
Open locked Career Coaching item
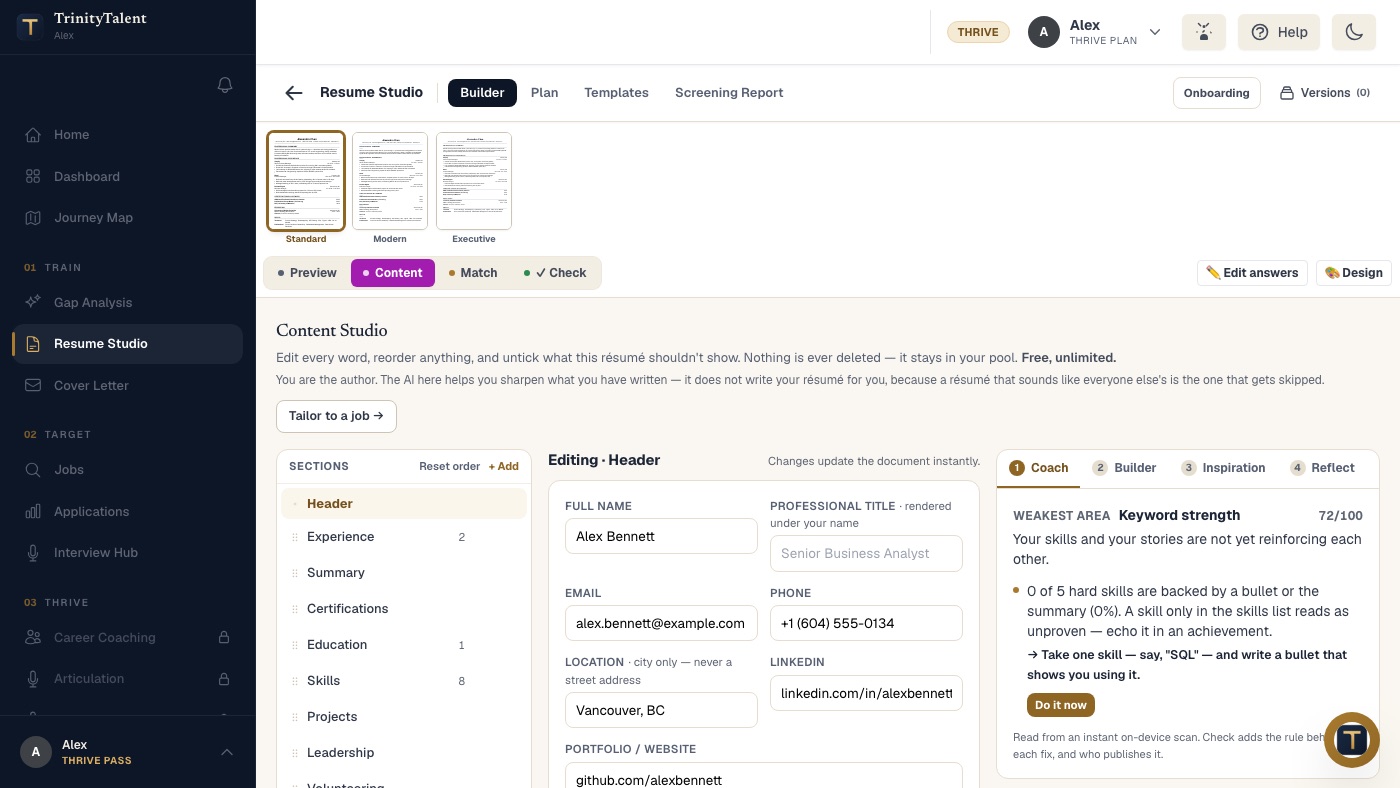click(x=128, y=637)
